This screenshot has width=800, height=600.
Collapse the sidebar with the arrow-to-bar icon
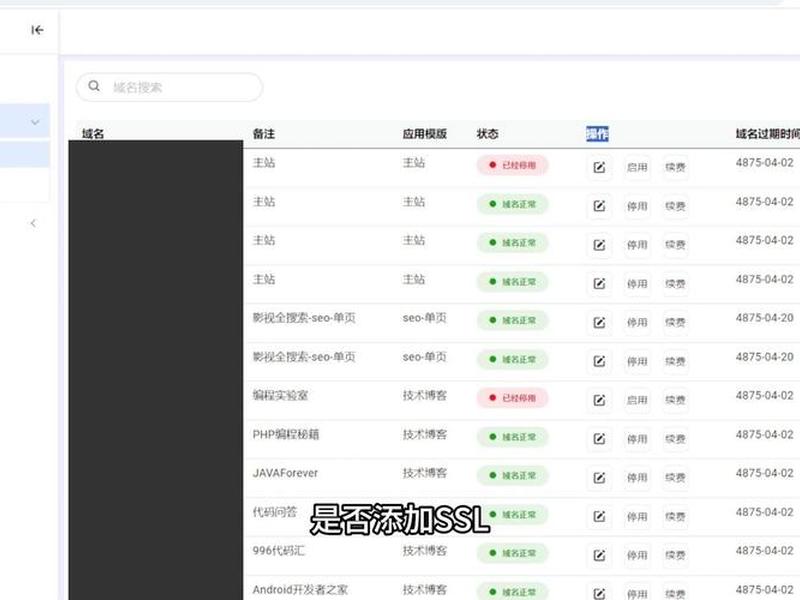coord(37,30)
